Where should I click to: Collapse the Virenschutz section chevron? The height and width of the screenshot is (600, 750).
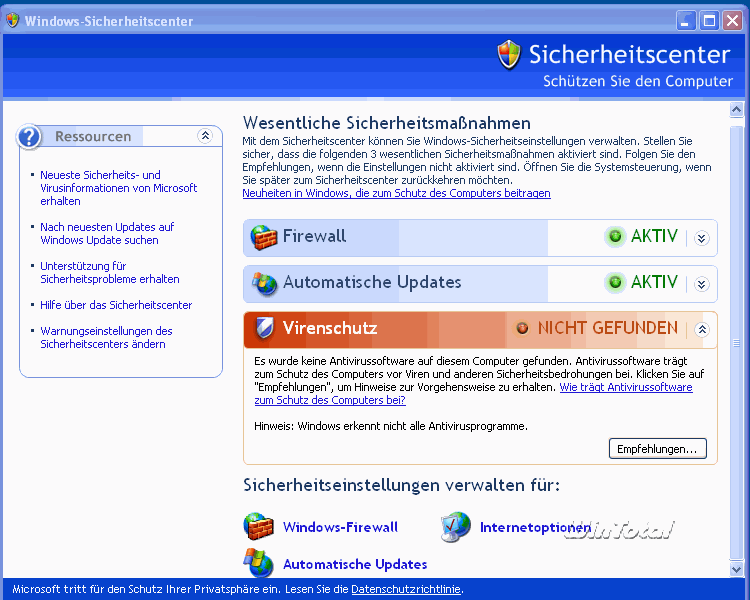pos(702,330)
